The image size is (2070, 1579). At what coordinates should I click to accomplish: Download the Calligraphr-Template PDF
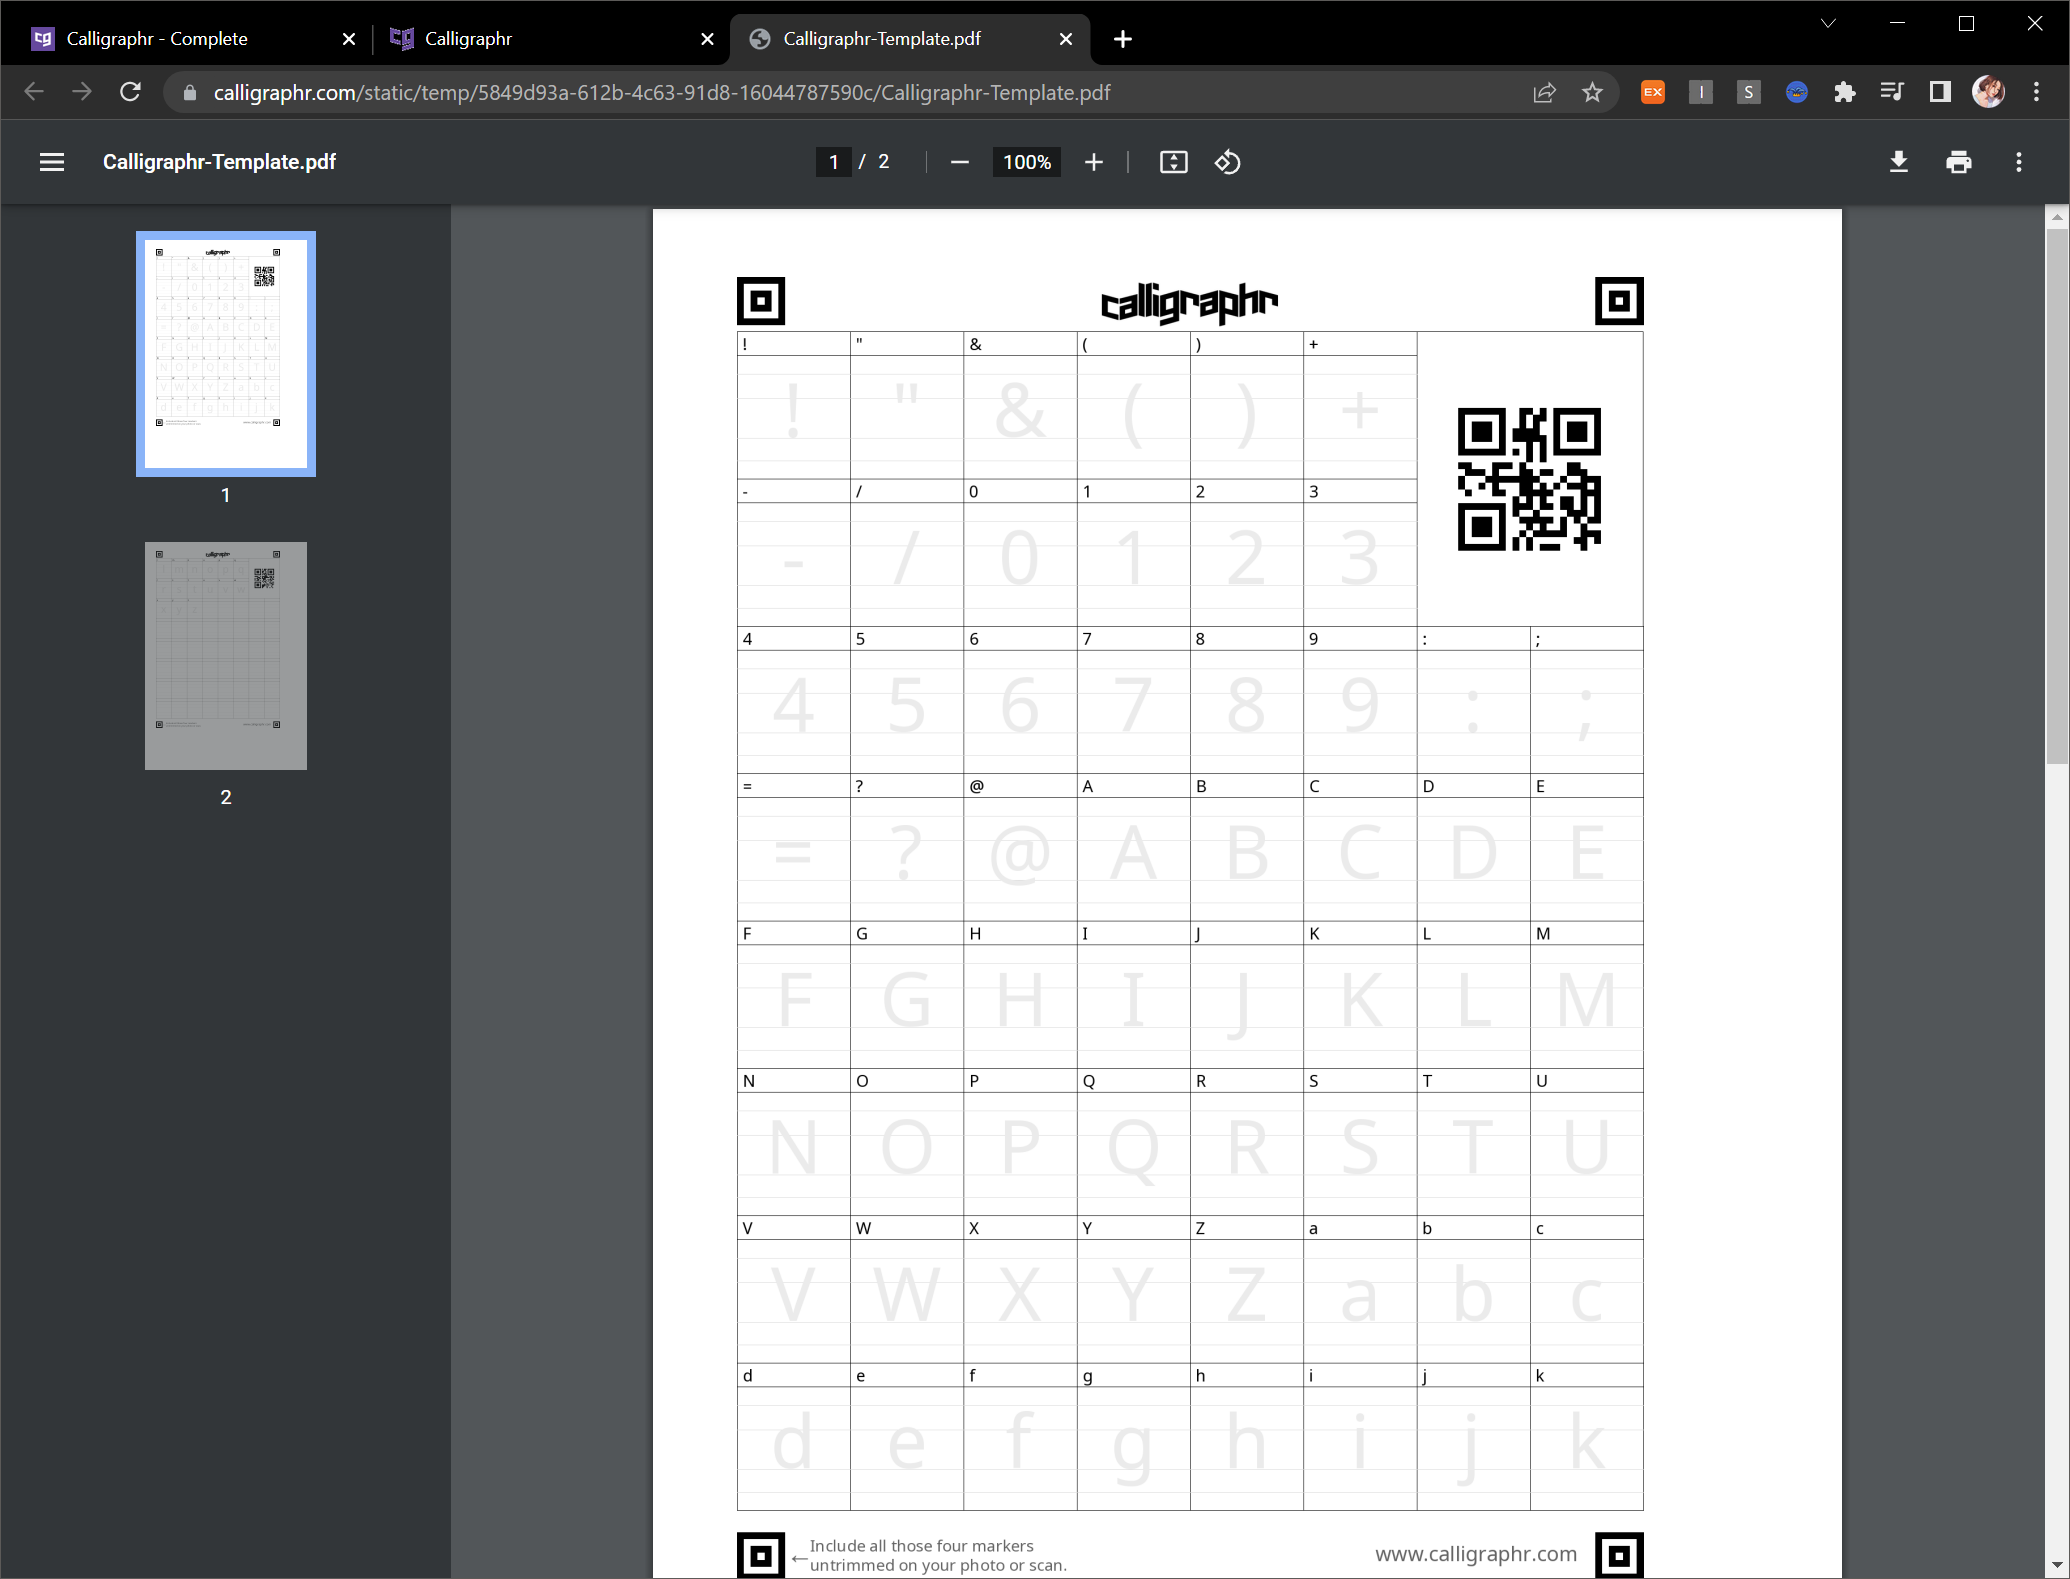[x=1898, y=162]
